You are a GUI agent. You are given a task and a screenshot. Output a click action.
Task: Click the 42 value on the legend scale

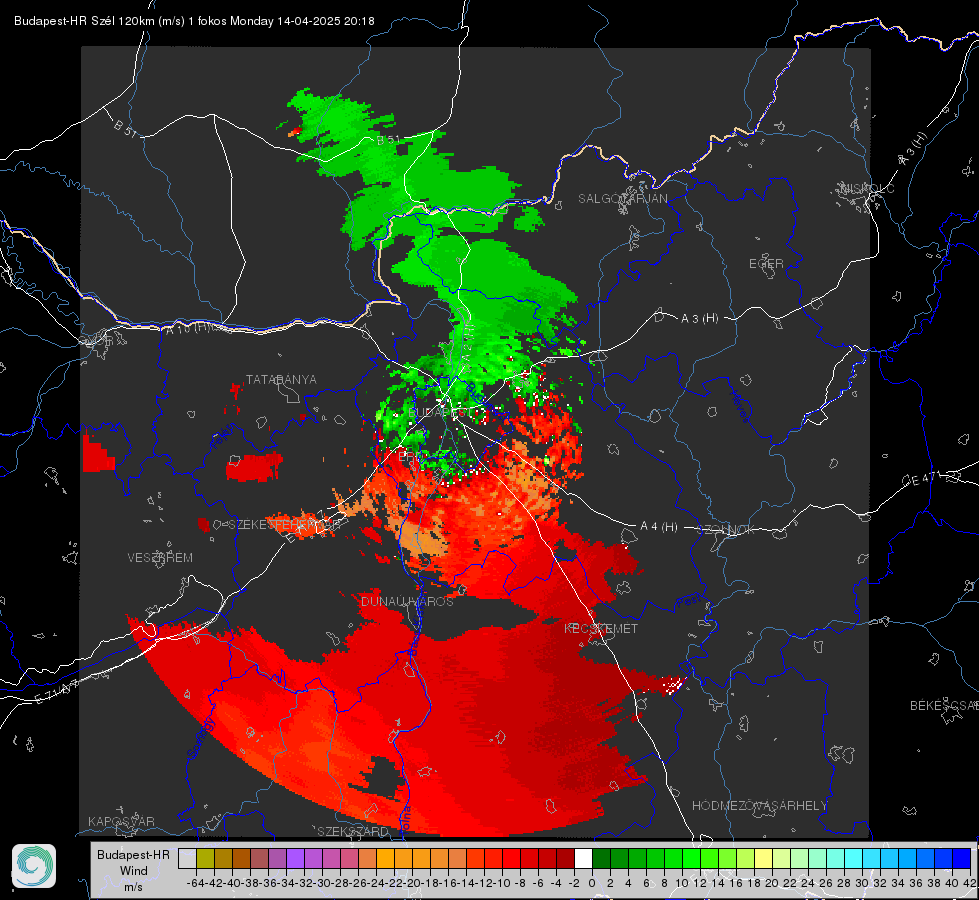tap(970, 883)
